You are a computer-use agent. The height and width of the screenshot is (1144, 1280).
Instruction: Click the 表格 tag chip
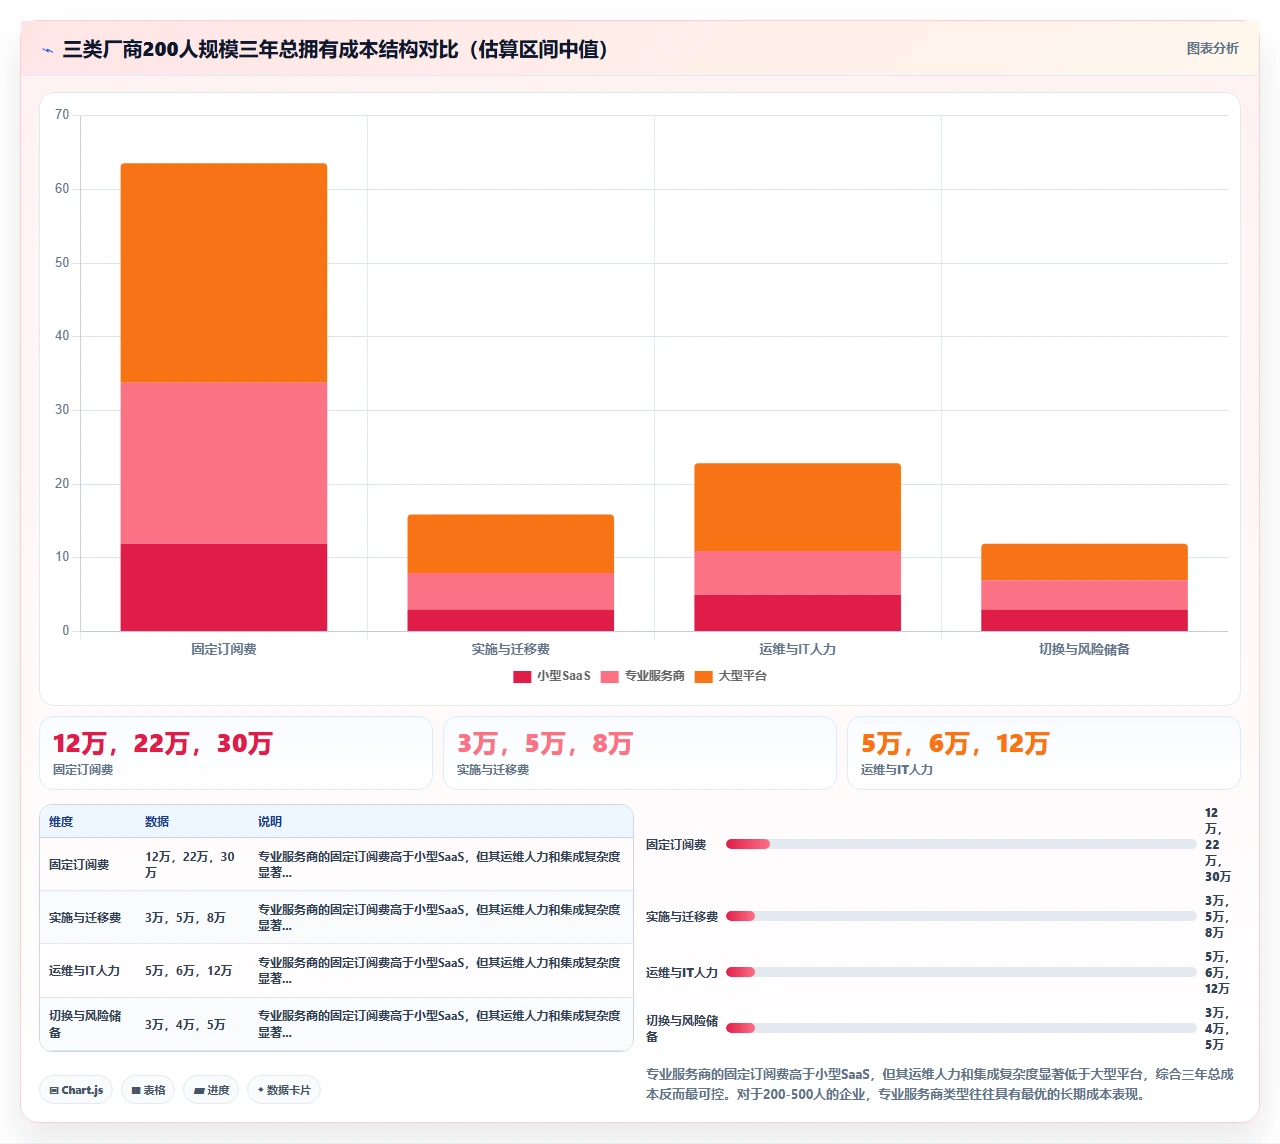148,1090
